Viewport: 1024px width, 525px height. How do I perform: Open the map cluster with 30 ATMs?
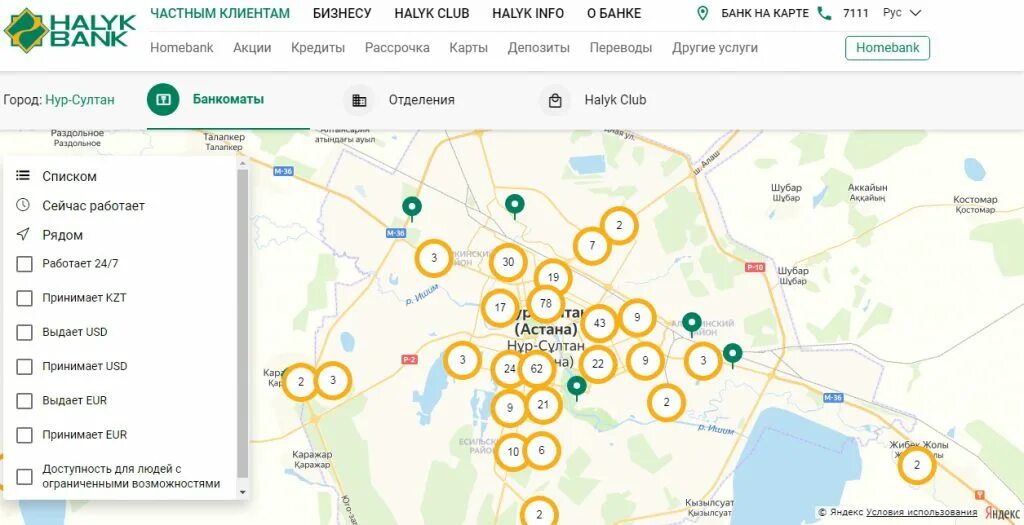508,262
